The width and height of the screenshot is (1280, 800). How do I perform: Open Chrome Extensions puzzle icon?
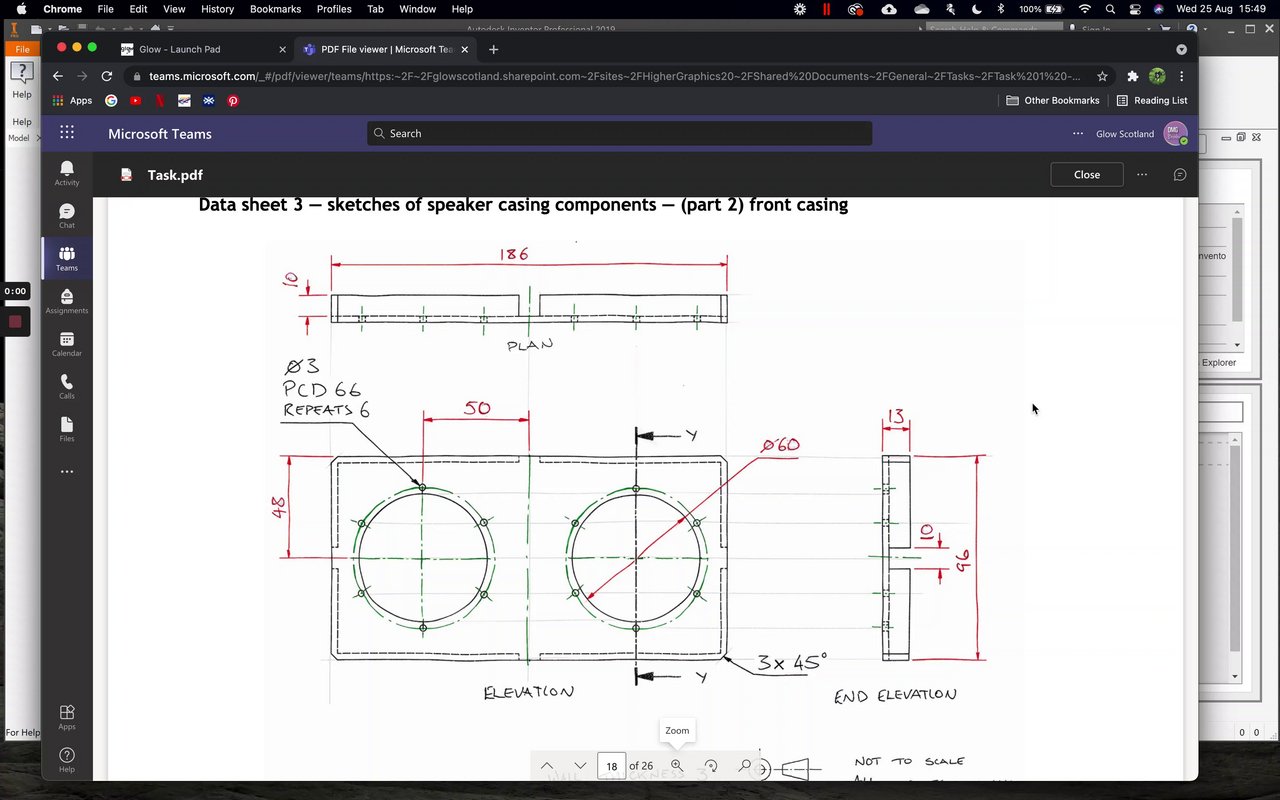pyautogui.click(x=1132, y=76)
